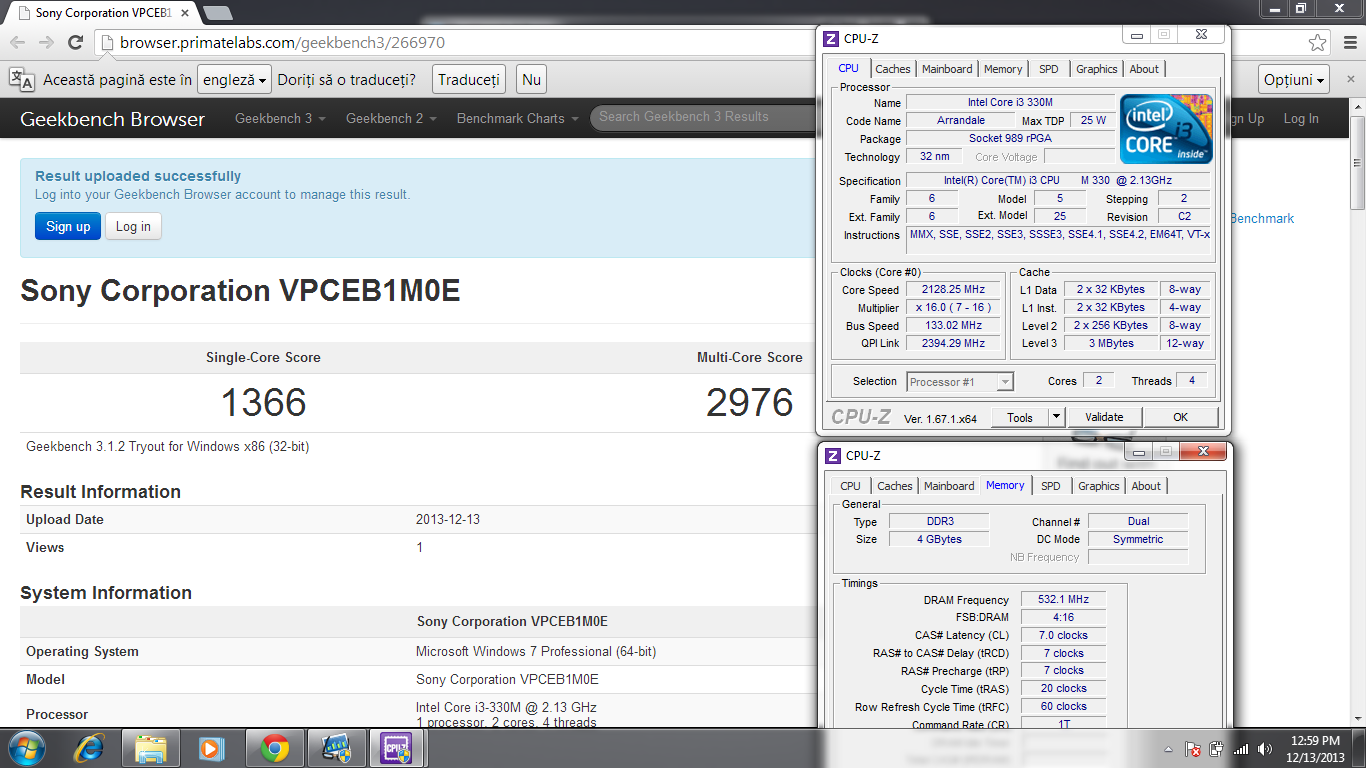Show hidden system tray icons
Image resolution: width=1366 pixels, height=768 pixels.
point(1169,749)
